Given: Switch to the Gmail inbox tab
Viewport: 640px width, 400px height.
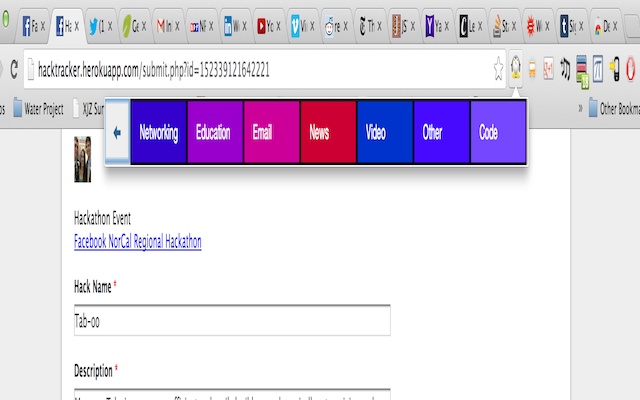Looking at the screenshot, I should tap(168, 27).
